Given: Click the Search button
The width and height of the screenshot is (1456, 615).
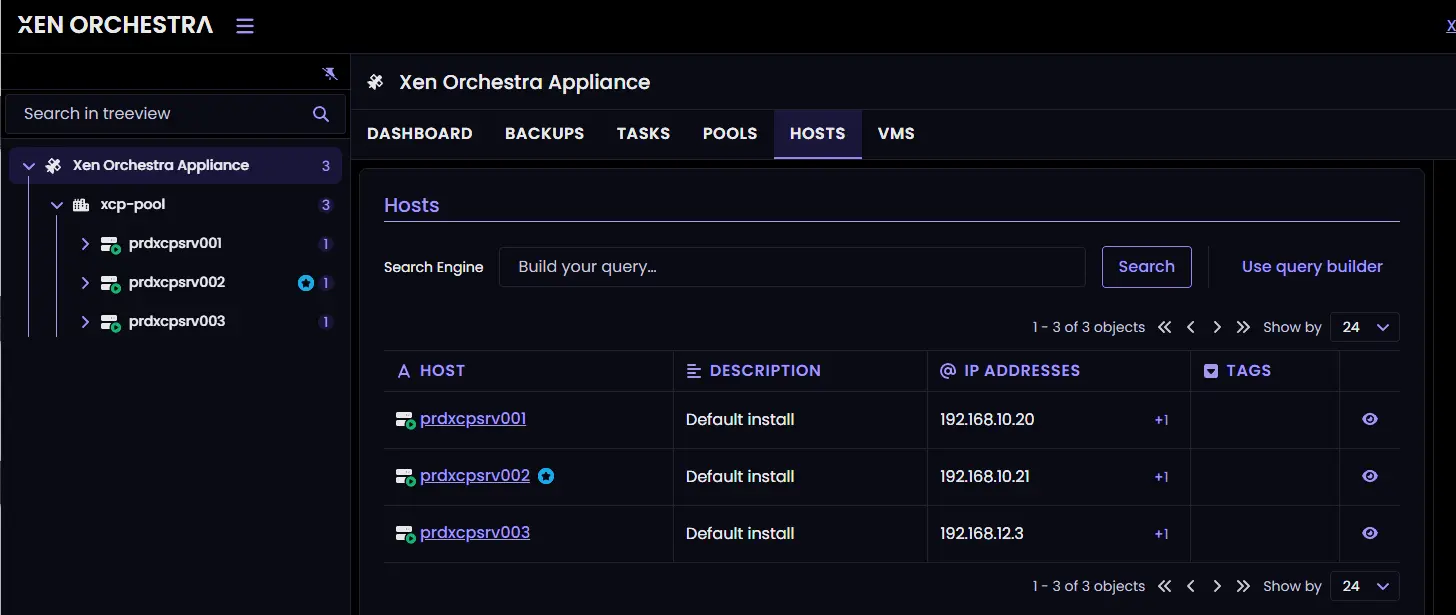Looking at the screenshot, I should click(x=1146, y=266).
